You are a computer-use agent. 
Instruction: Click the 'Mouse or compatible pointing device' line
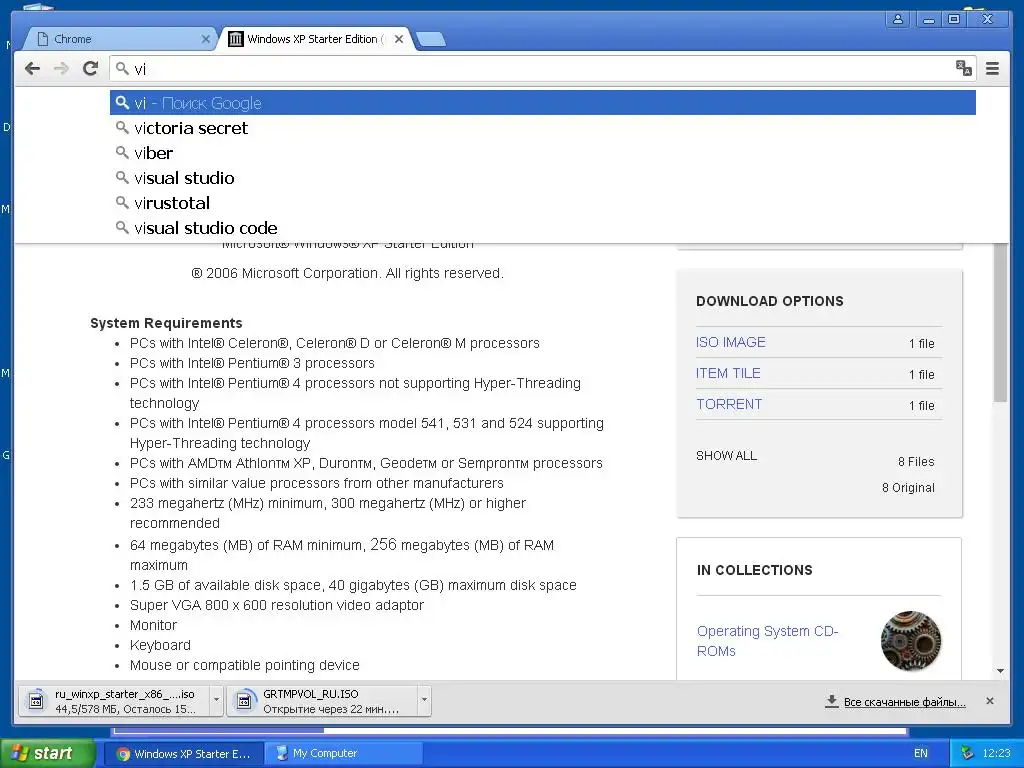click(244, 665)
